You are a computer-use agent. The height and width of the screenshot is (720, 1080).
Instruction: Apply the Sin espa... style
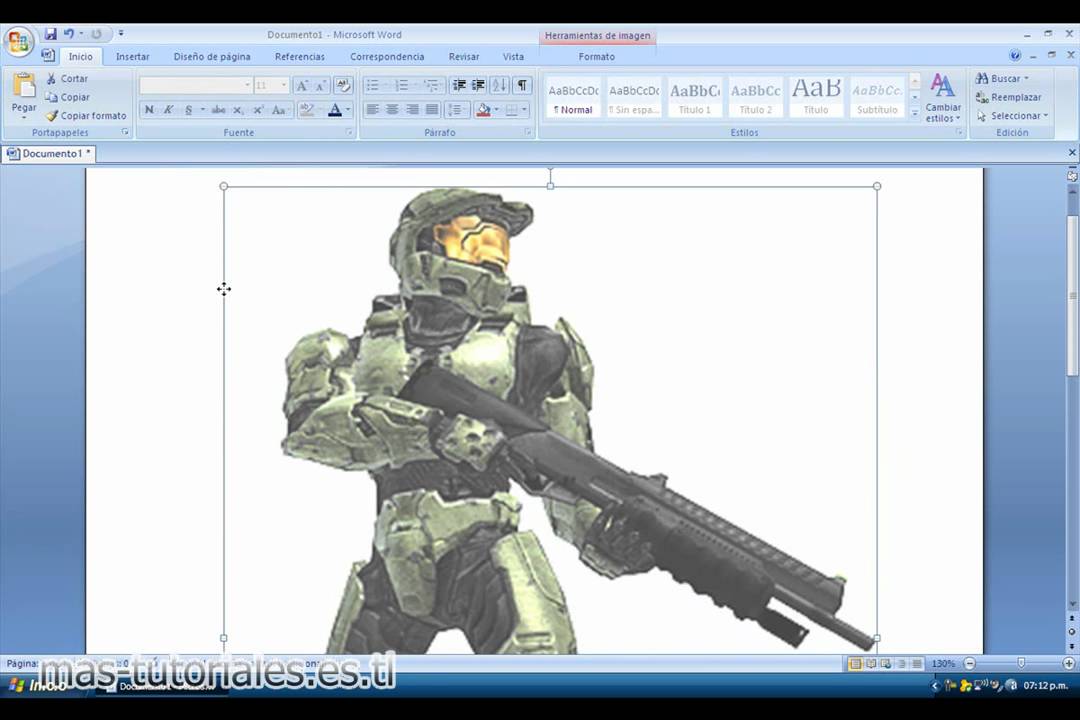tap(634, 97)
